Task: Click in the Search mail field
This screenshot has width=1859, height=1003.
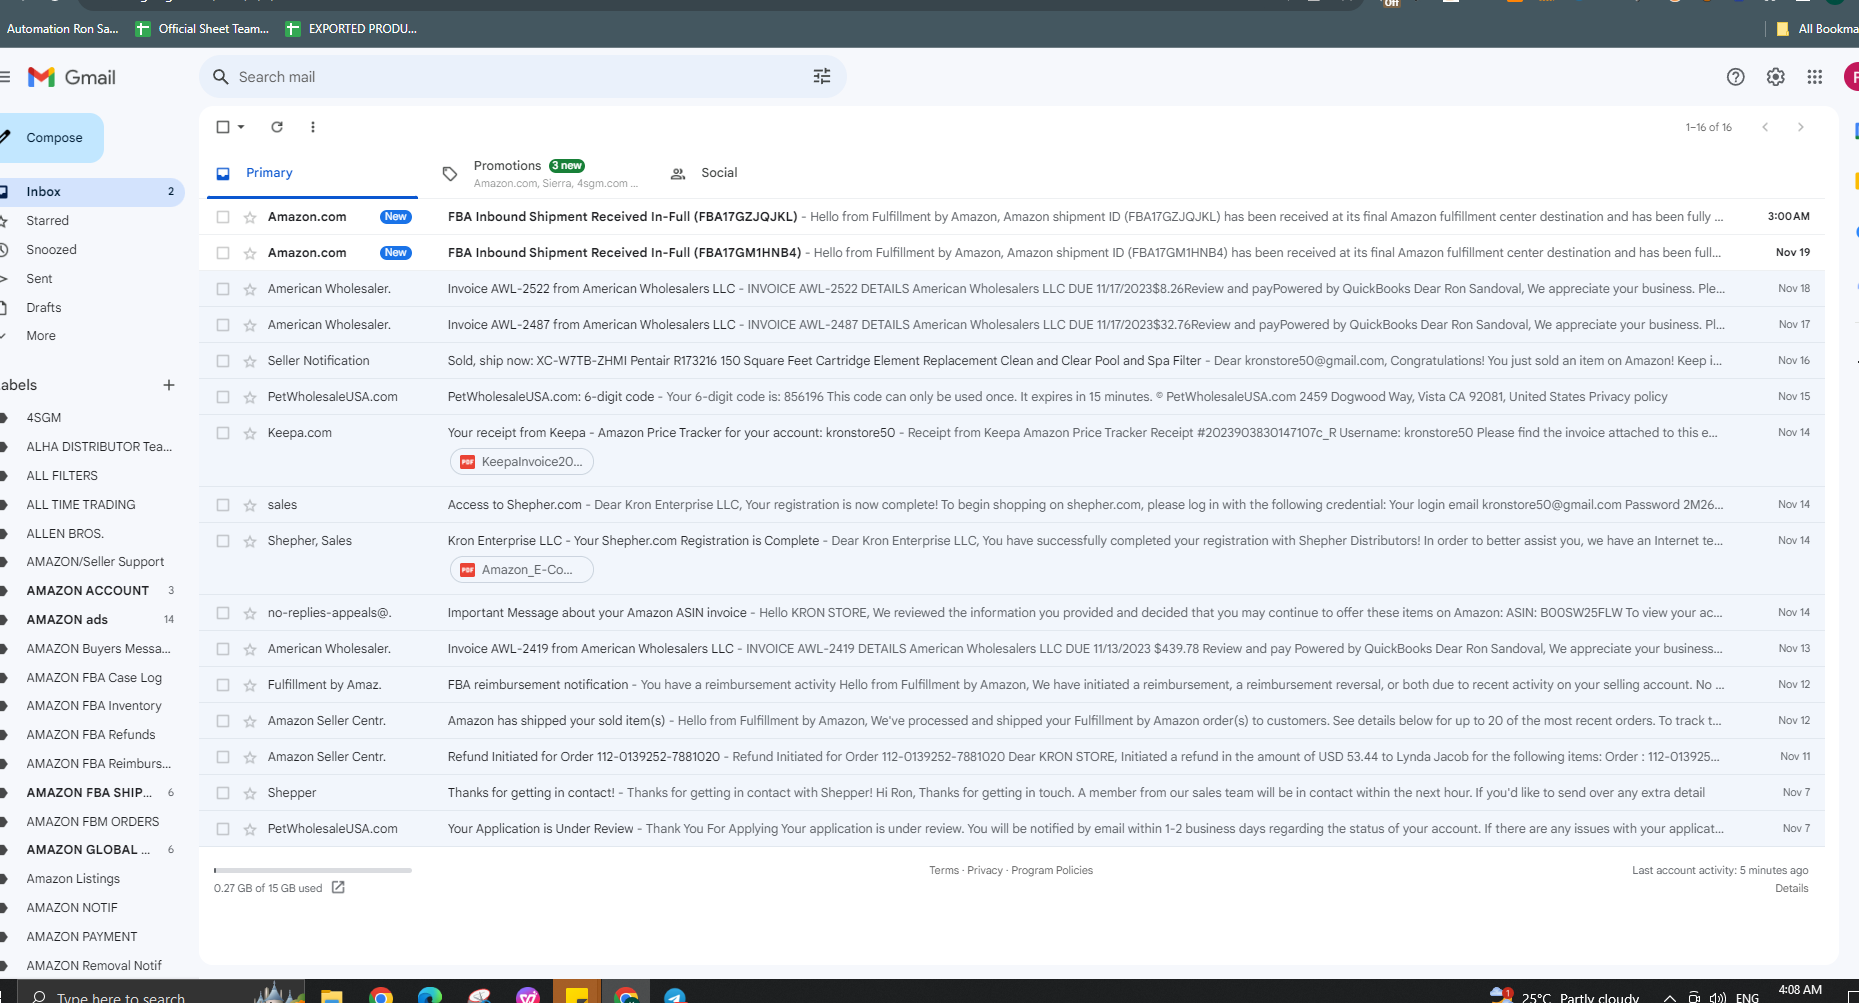Action: pos(520,77)
